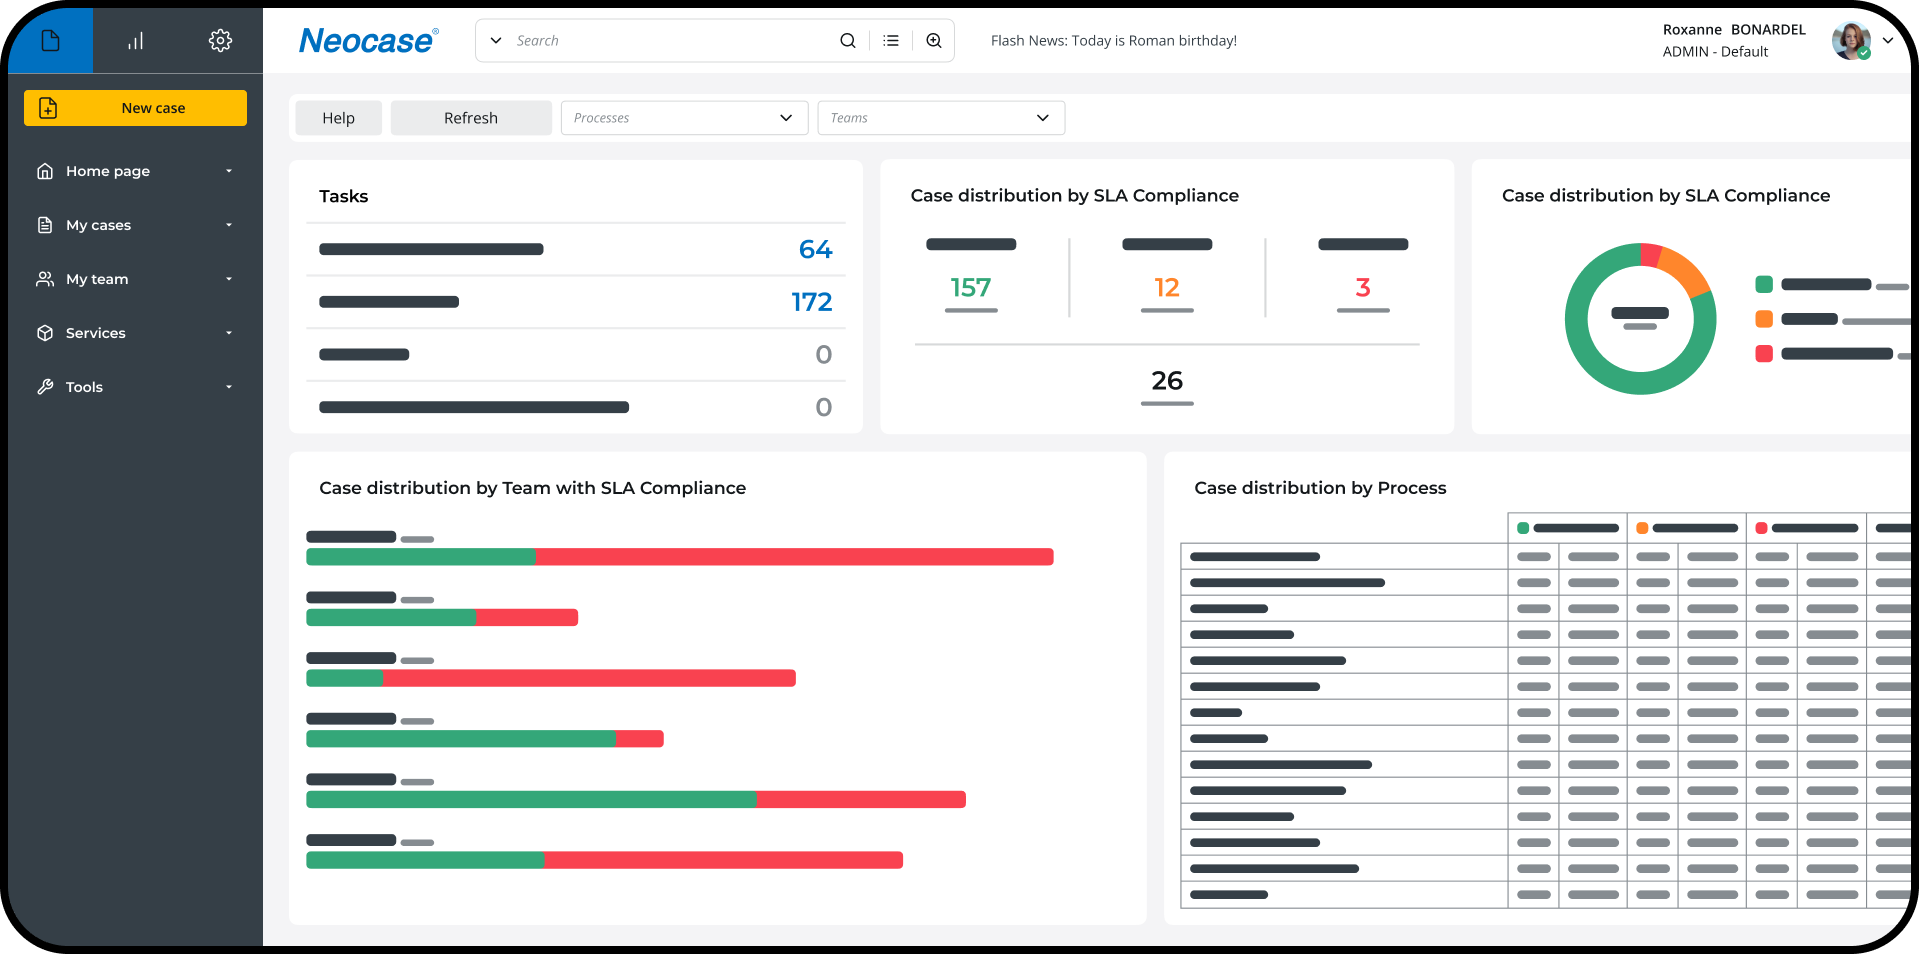This screenshot has height=954, width=1919.
Task: Open the list view icon beside search
Action: [891, 41]
